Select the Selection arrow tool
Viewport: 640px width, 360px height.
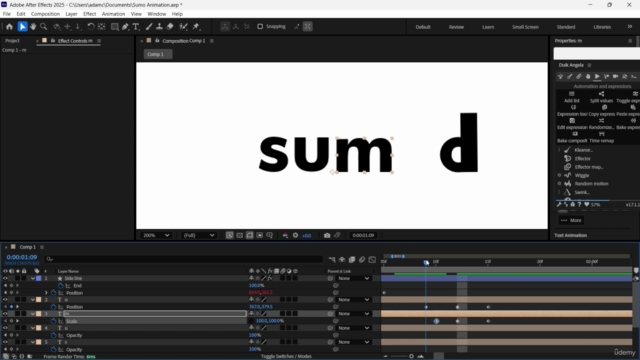(x=22, y=27)
